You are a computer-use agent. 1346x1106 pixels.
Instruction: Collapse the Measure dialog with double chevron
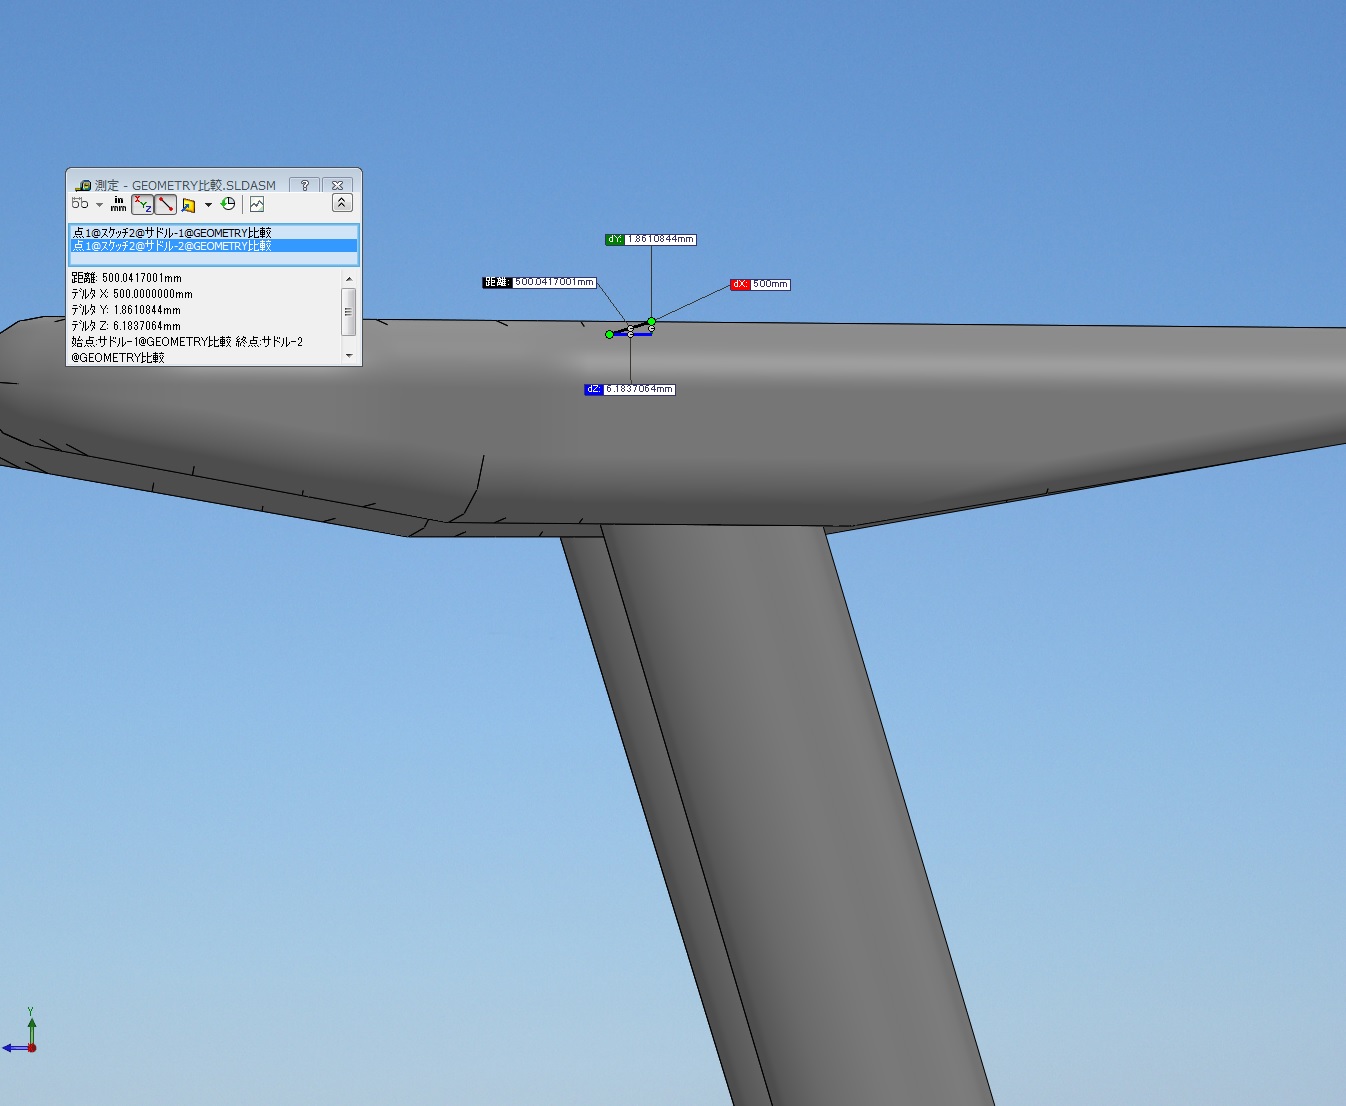[341, 203]
